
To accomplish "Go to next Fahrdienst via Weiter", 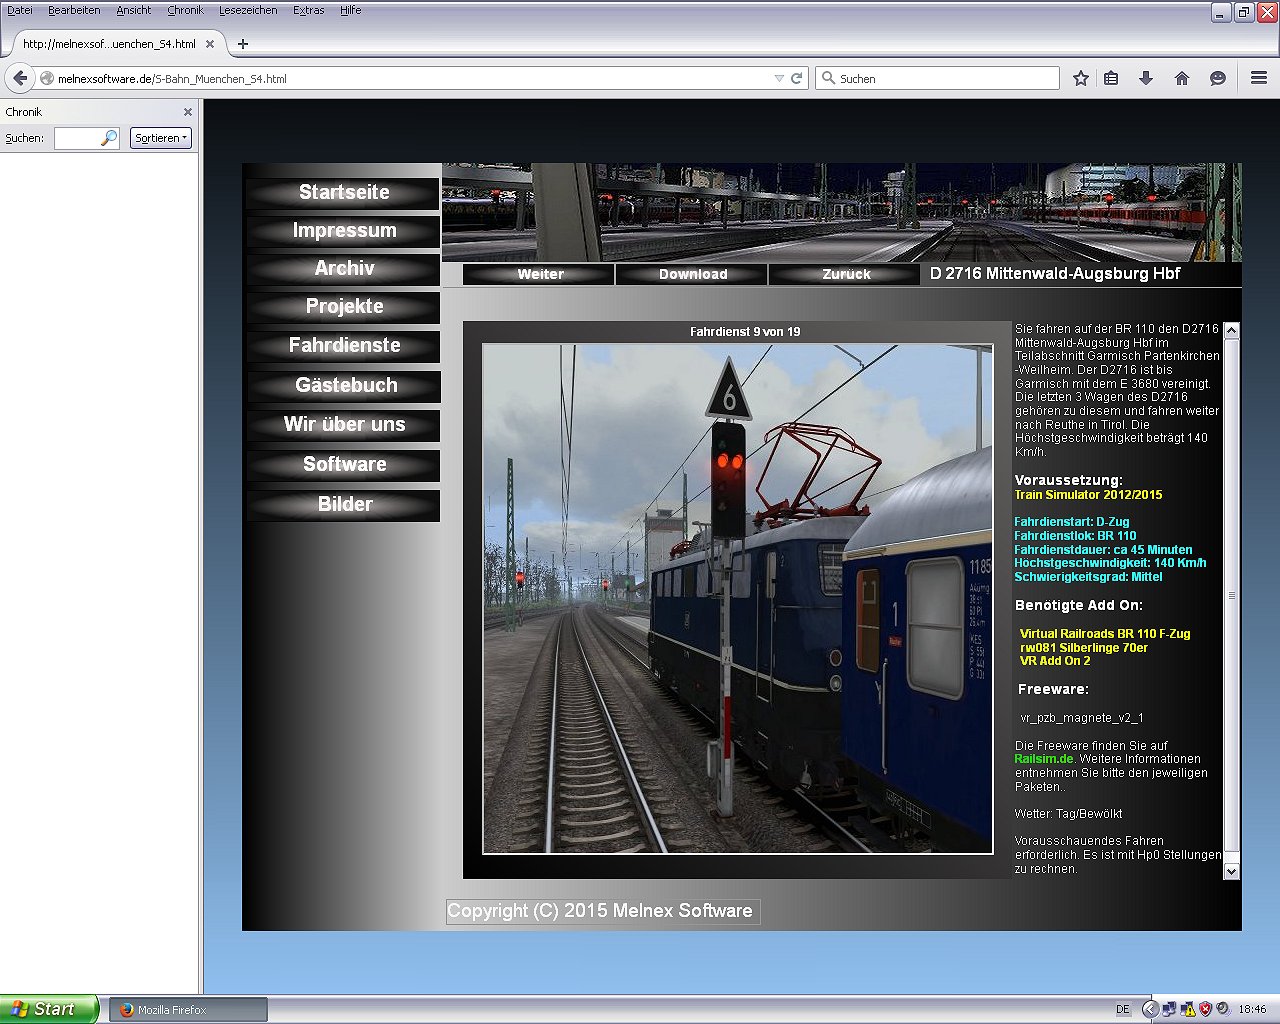I will [x=540, y=274].
